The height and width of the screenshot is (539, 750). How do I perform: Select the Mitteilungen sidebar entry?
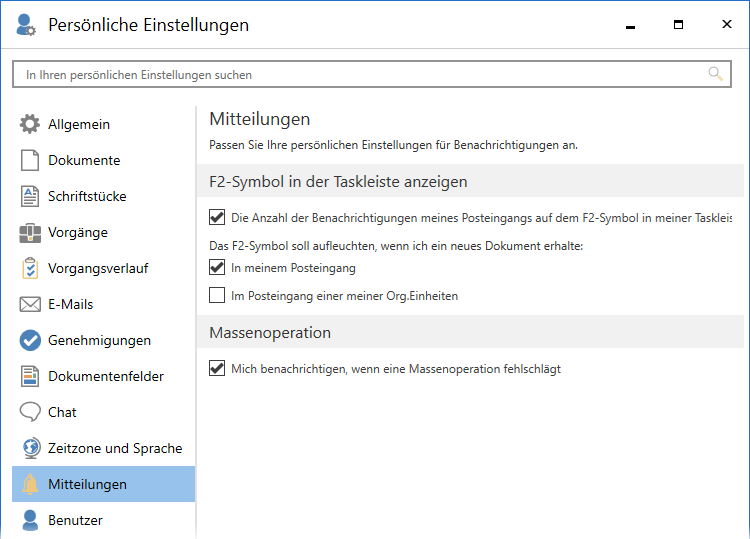(x=87, y=484)
